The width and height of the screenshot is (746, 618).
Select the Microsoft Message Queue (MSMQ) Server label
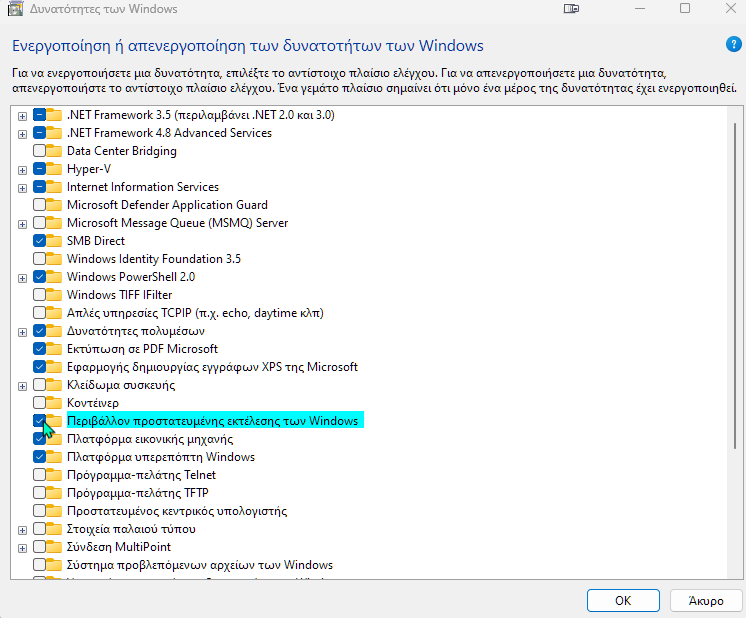click(177, 223)
